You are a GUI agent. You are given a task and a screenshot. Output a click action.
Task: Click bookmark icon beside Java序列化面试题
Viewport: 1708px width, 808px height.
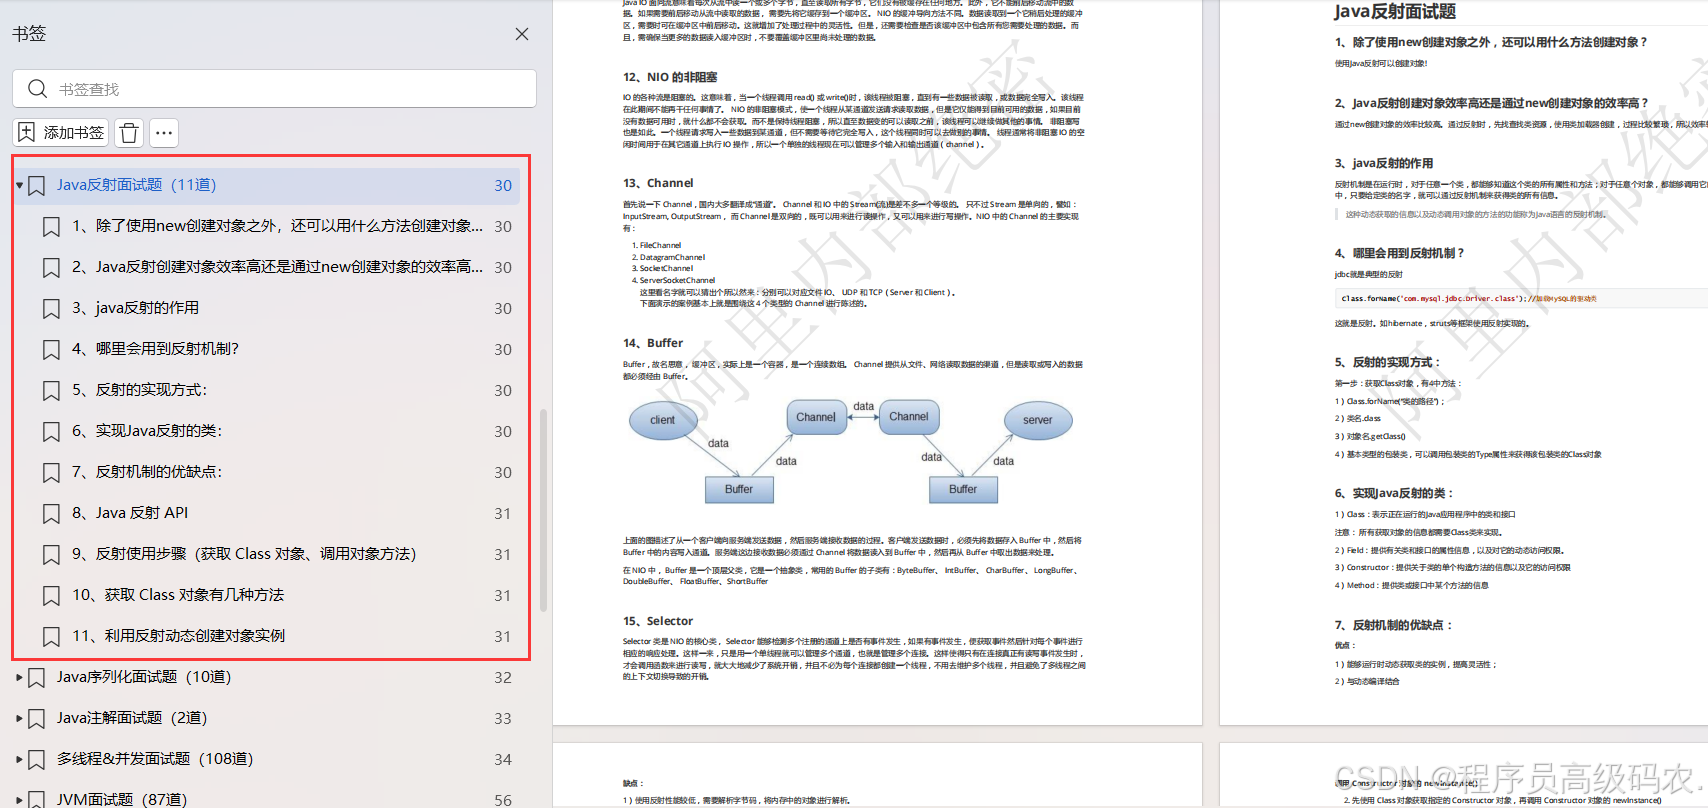pos(36,678)
